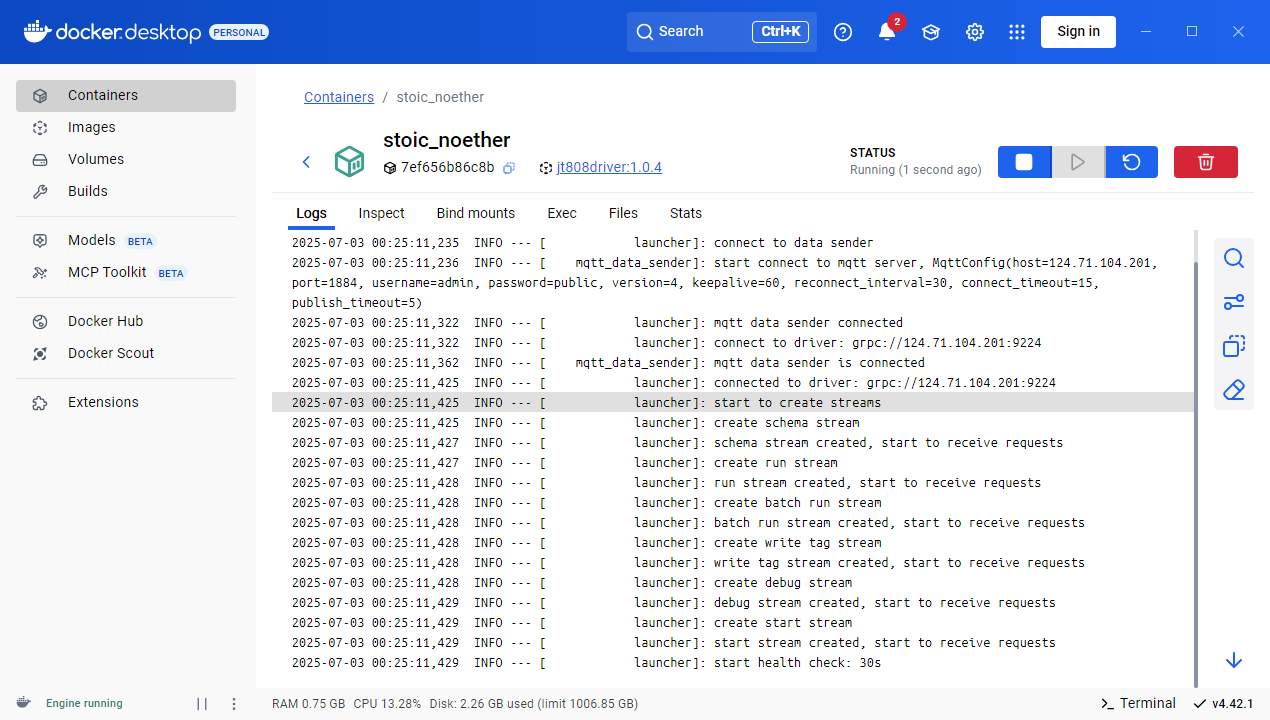Open Docker Hub from sidebar

click(x=126, y=322)
